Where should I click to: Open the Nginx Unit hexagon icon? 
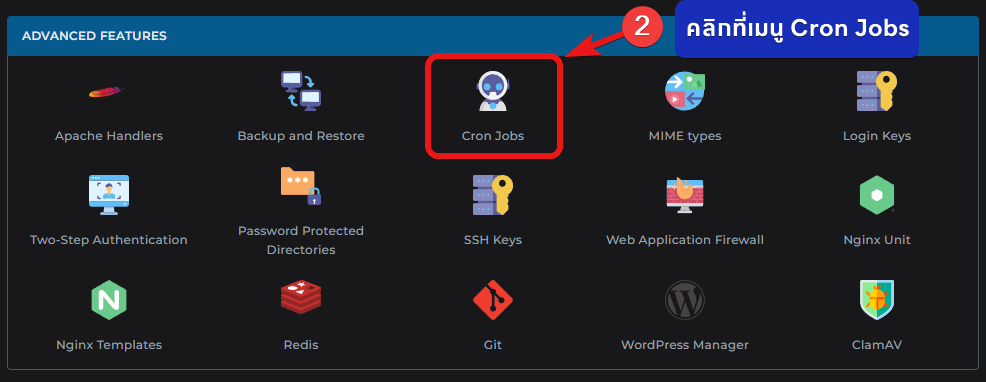point(877,194)
